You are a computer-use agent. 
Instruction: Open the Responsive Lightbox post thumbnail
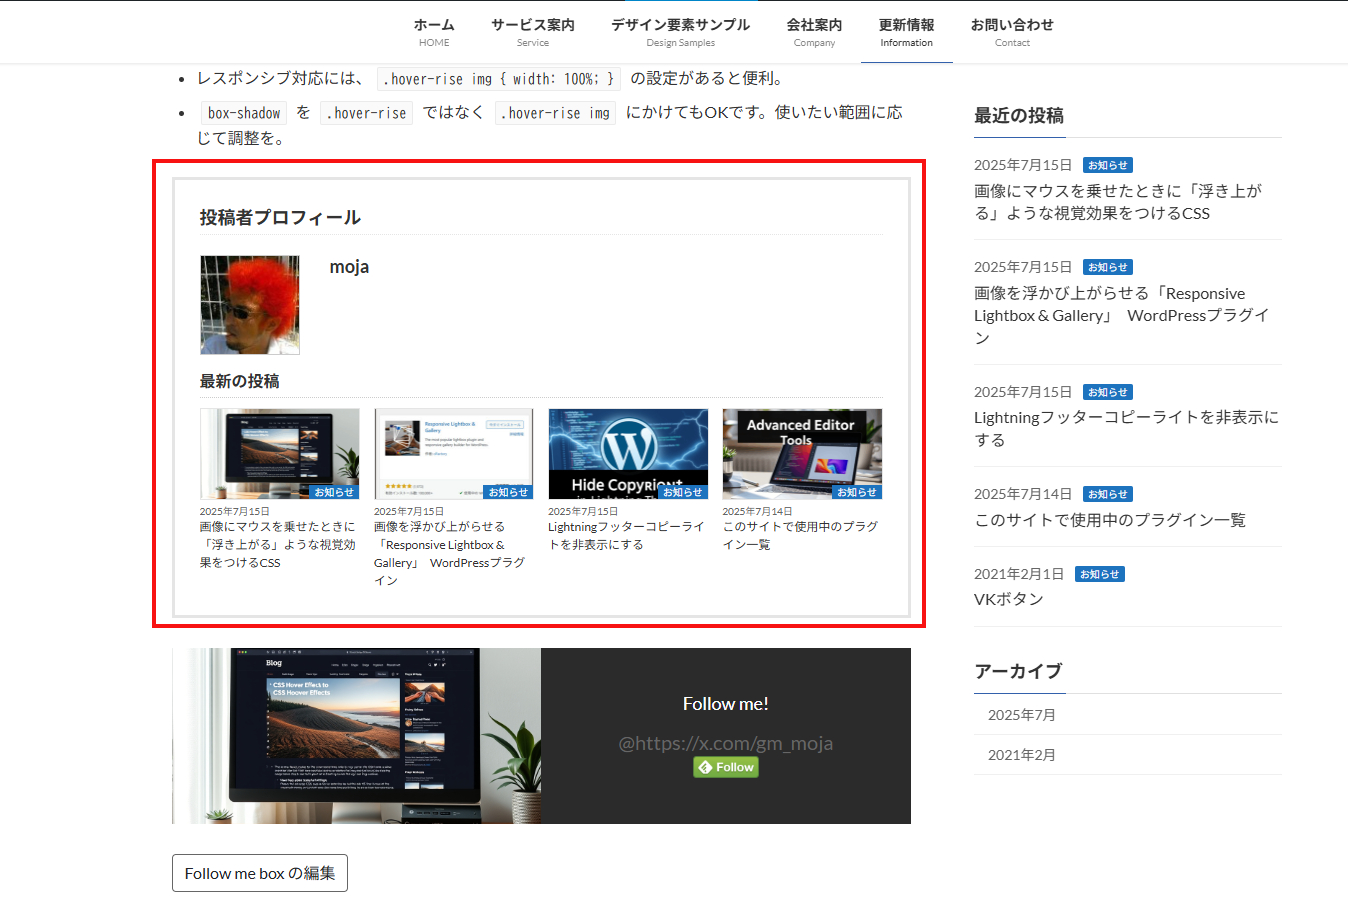tap(453, 454)
